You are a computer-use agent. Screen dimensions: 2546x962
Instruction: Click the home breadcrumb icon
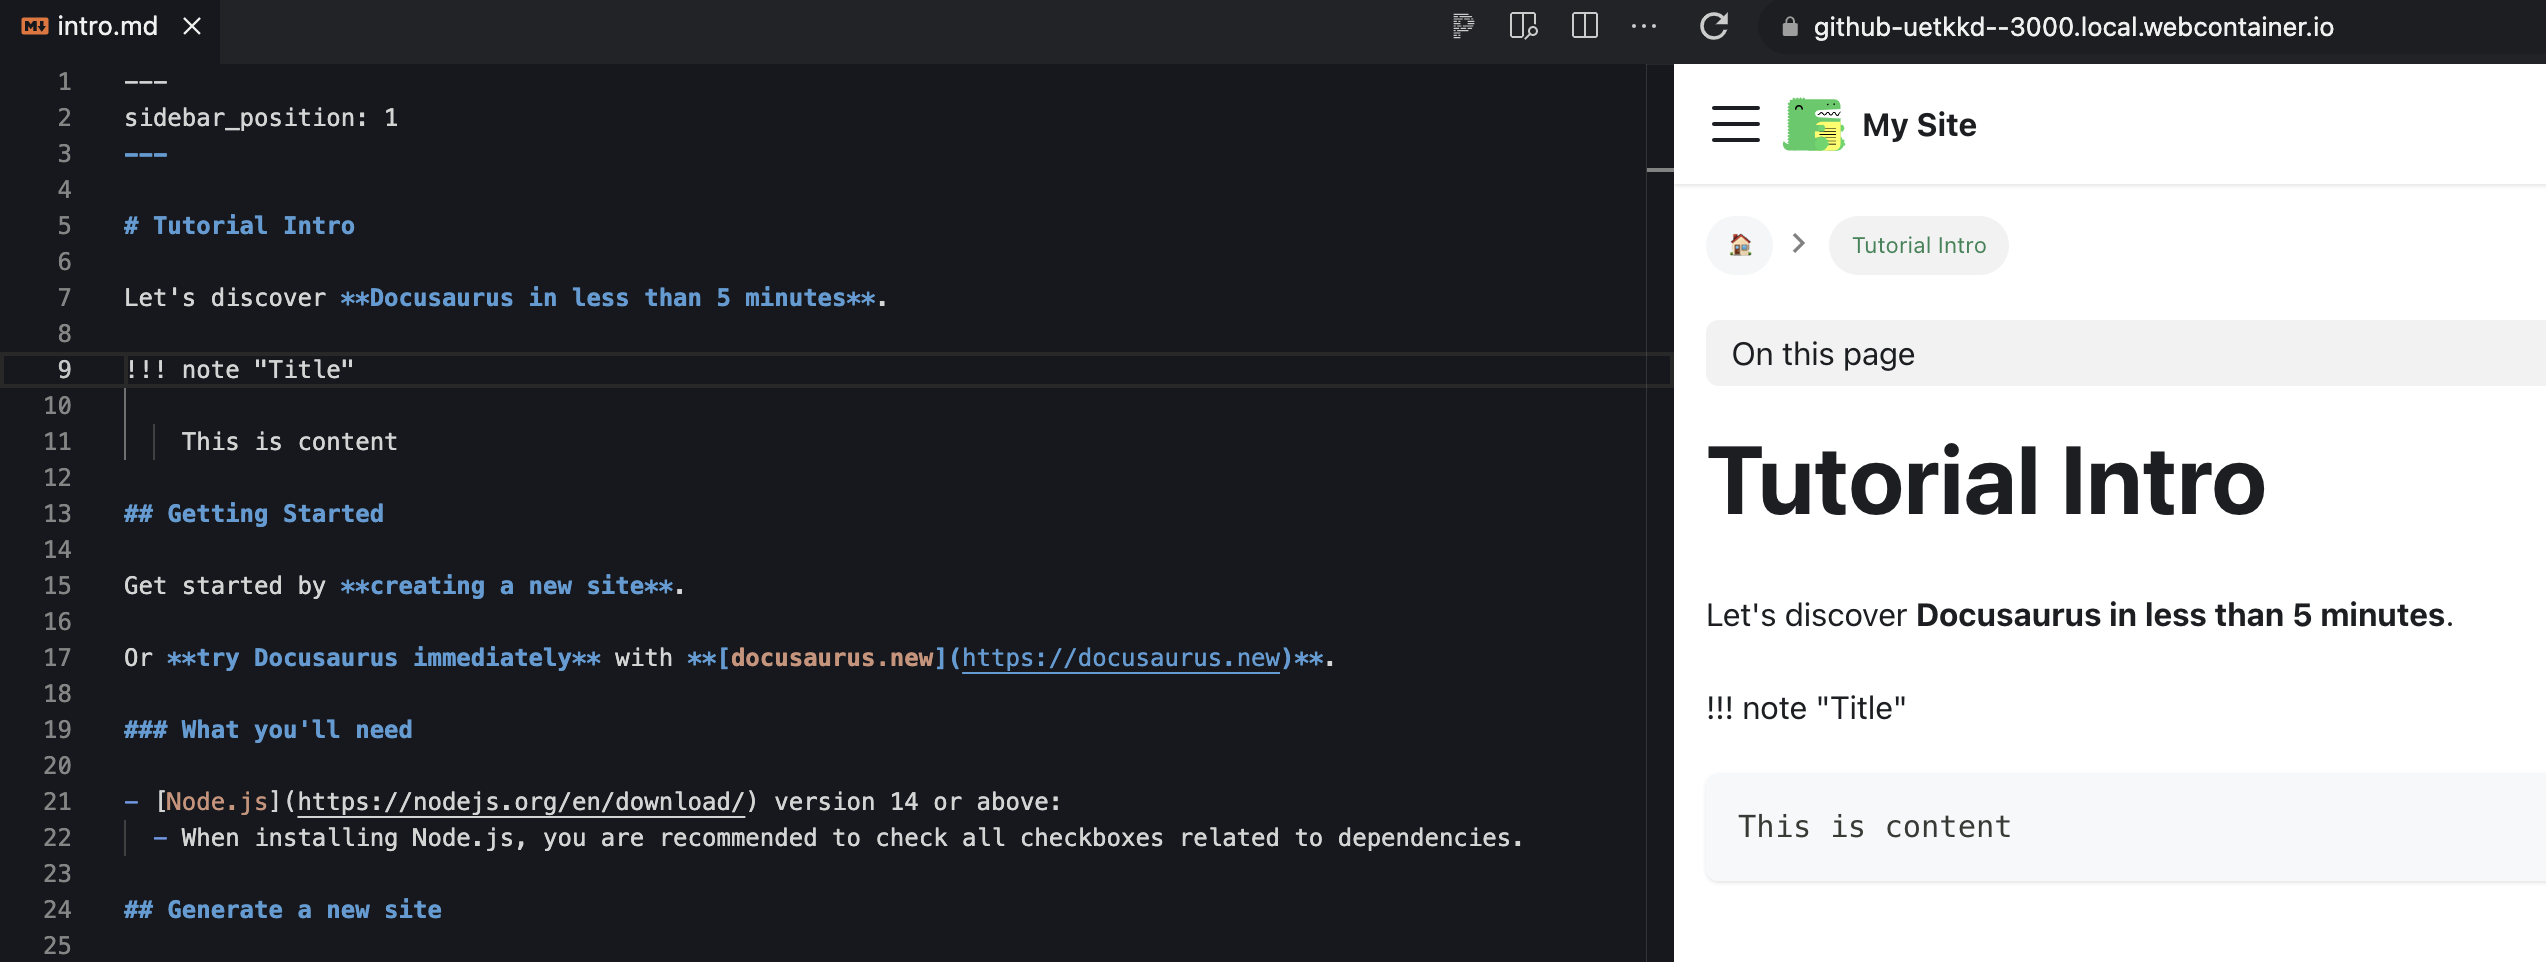[1738, 244]
